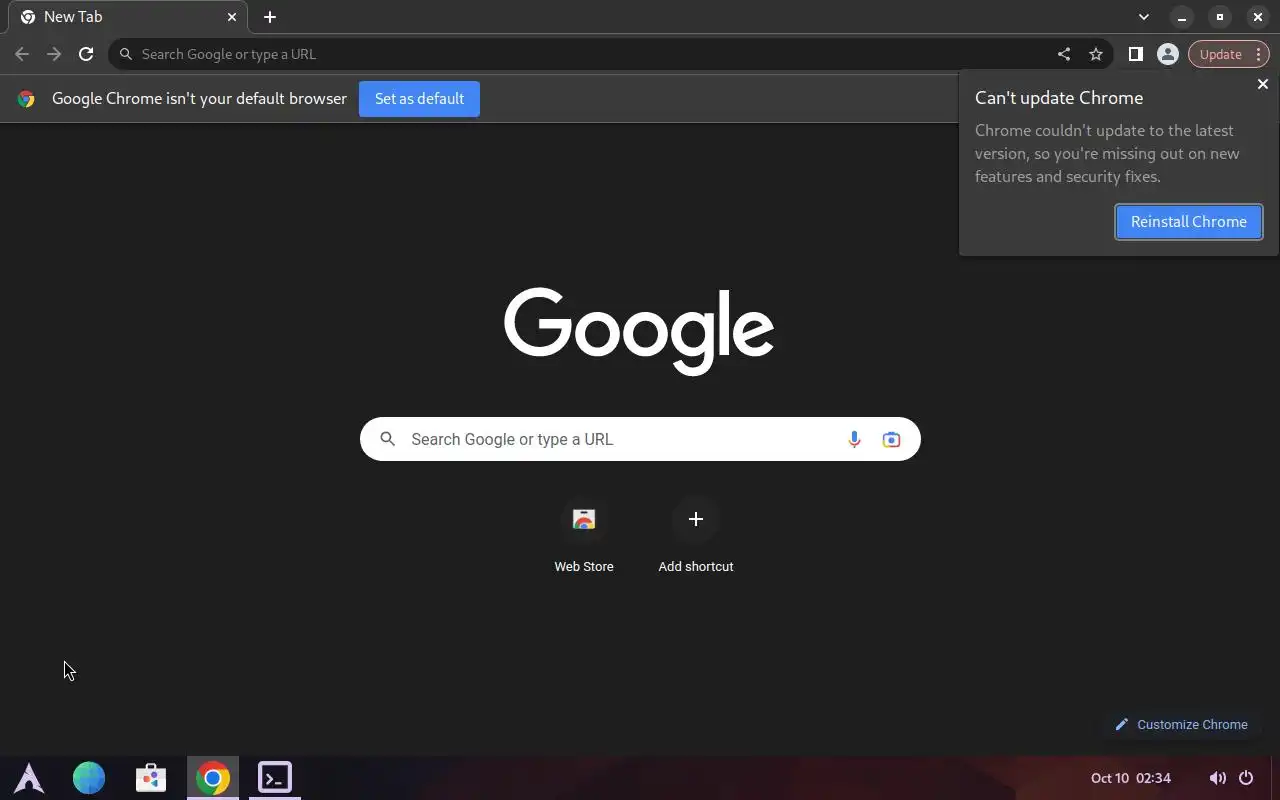1280x800 pixels.
Task: Click the Chrome logo in default browser infobar
Action: pyautogui.click(x=26, y=99)
